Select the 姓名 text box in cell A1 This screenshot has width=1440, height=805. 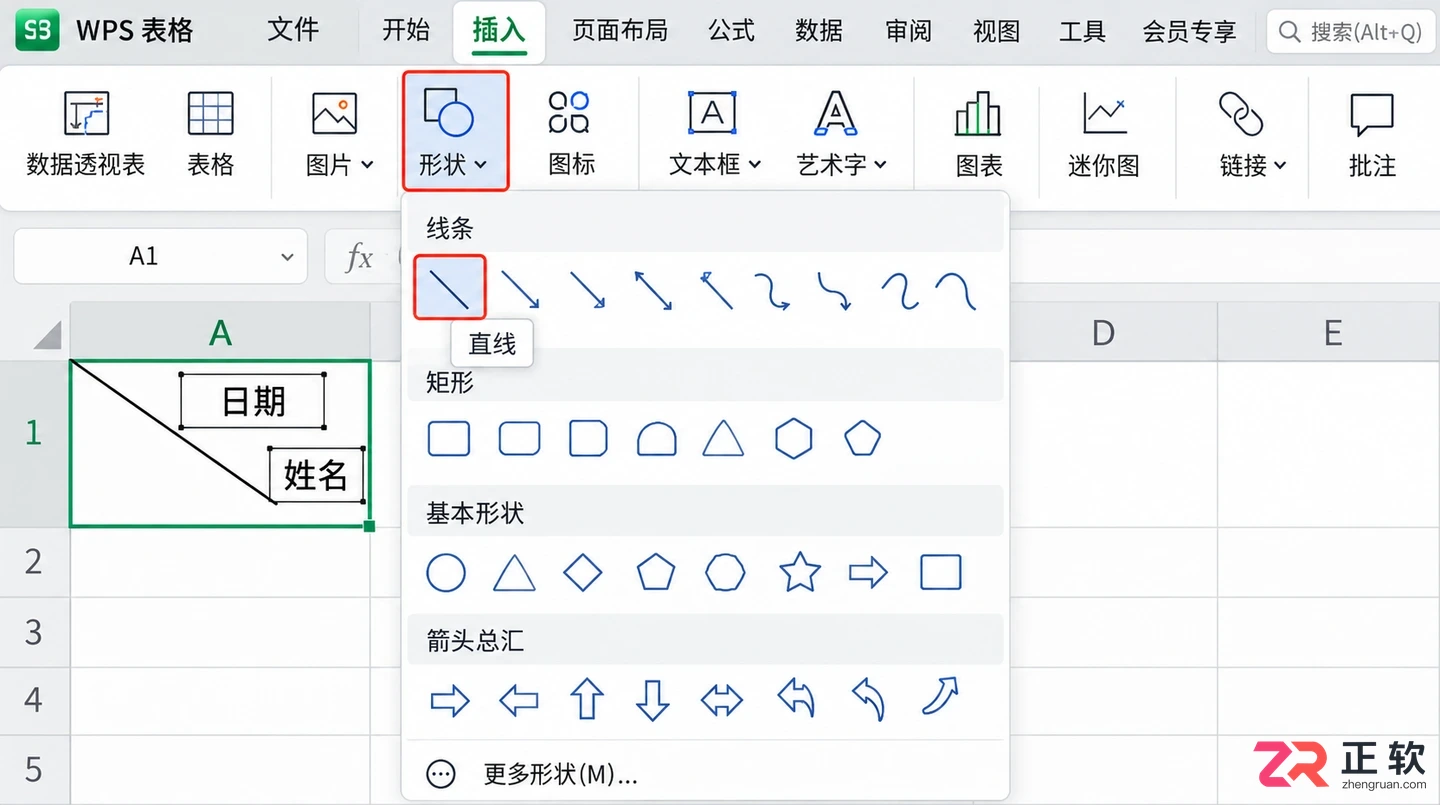[x=316, y=475]
